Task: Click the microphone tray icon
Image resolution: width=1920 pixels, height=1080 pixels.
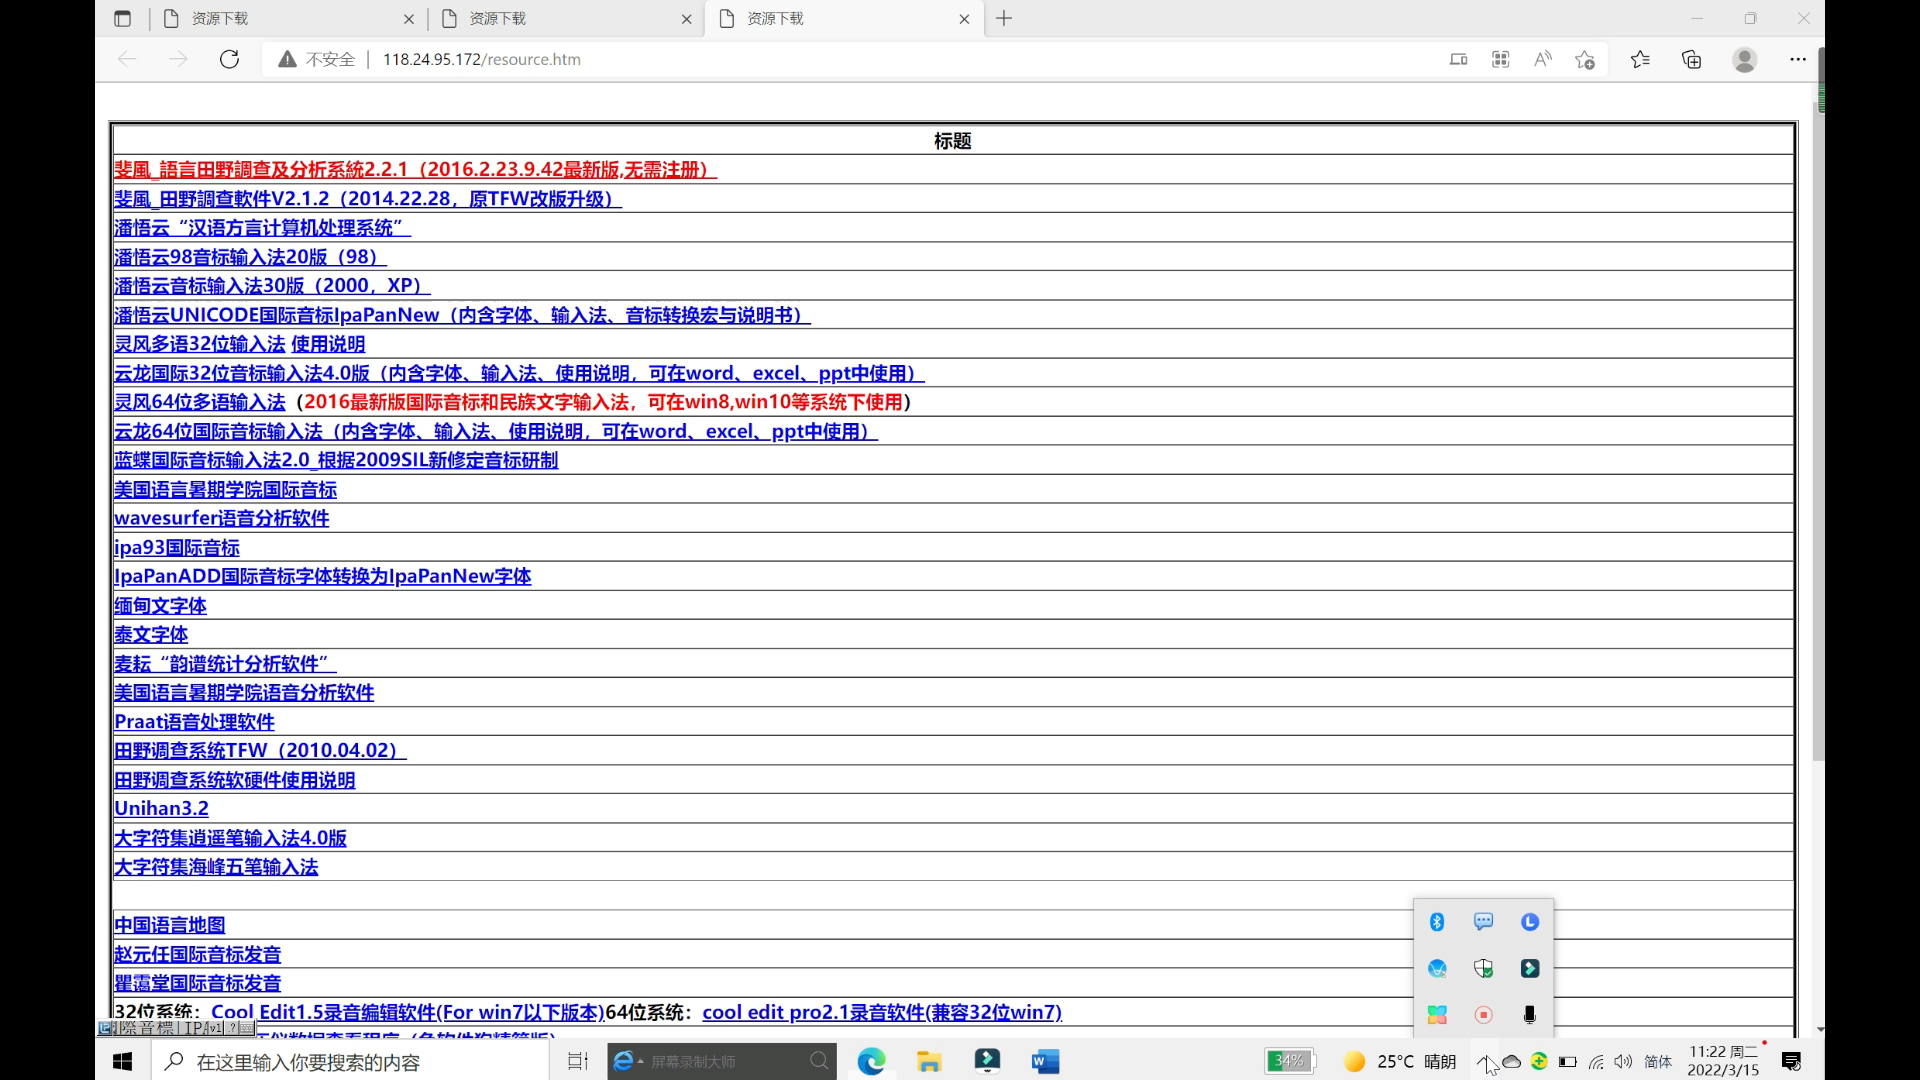Action: [x=1530, y=1014]
